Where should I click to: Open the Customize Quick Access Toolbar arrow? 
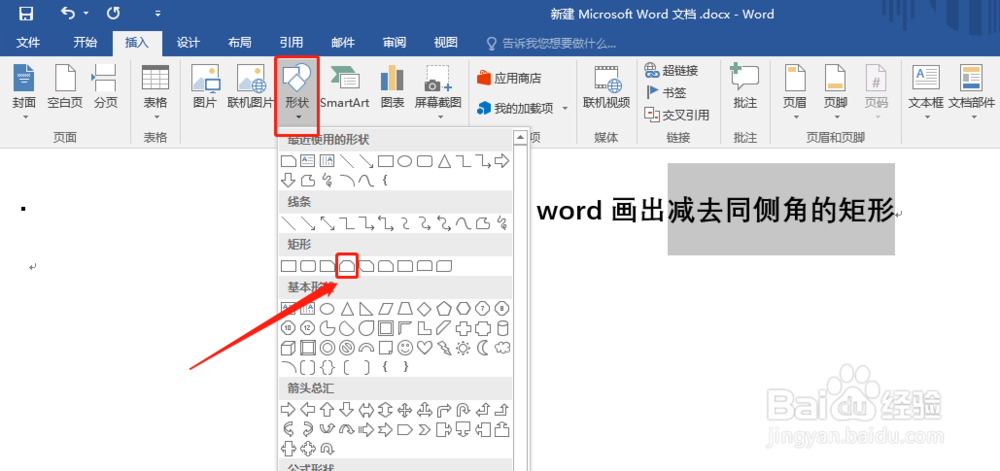[x=158, y=13]
